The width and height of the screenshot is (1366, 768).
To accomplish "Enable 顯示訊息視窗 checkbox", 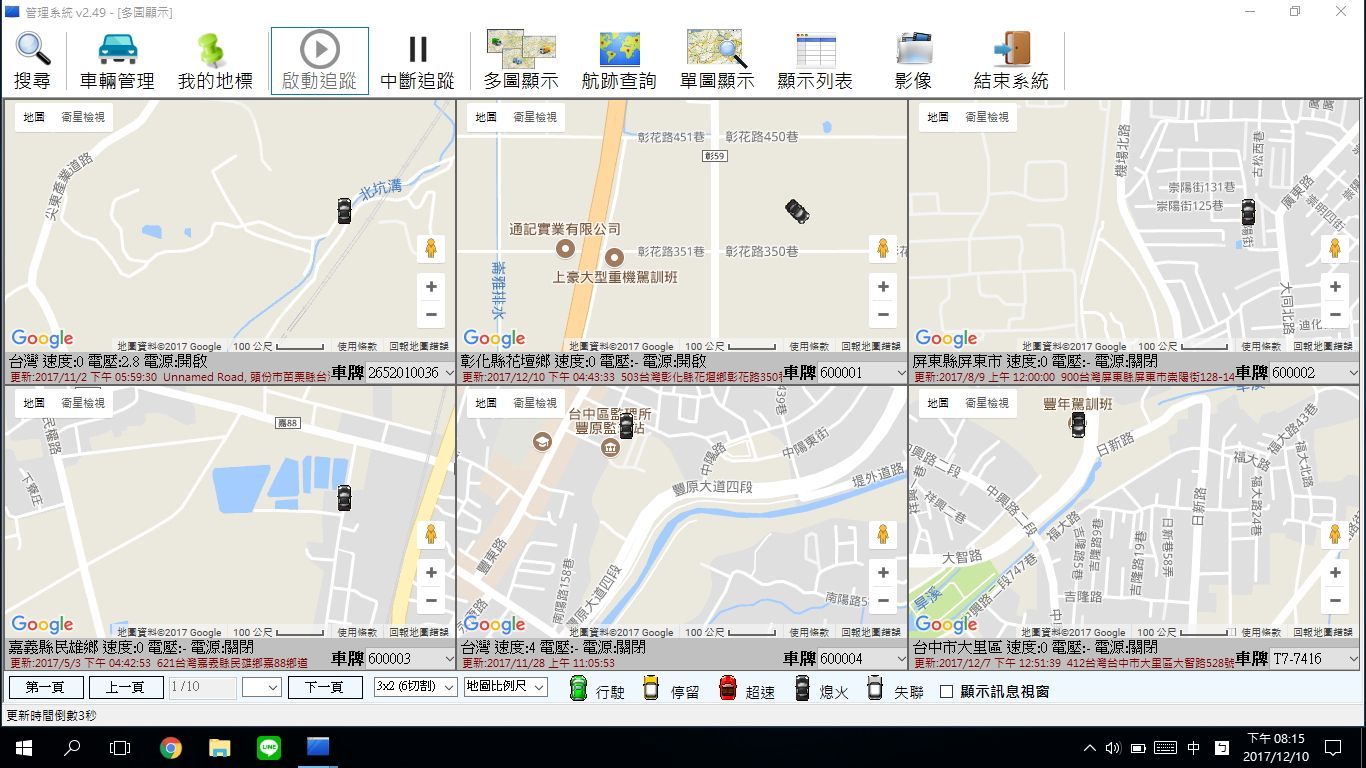I will pos(947,691).
